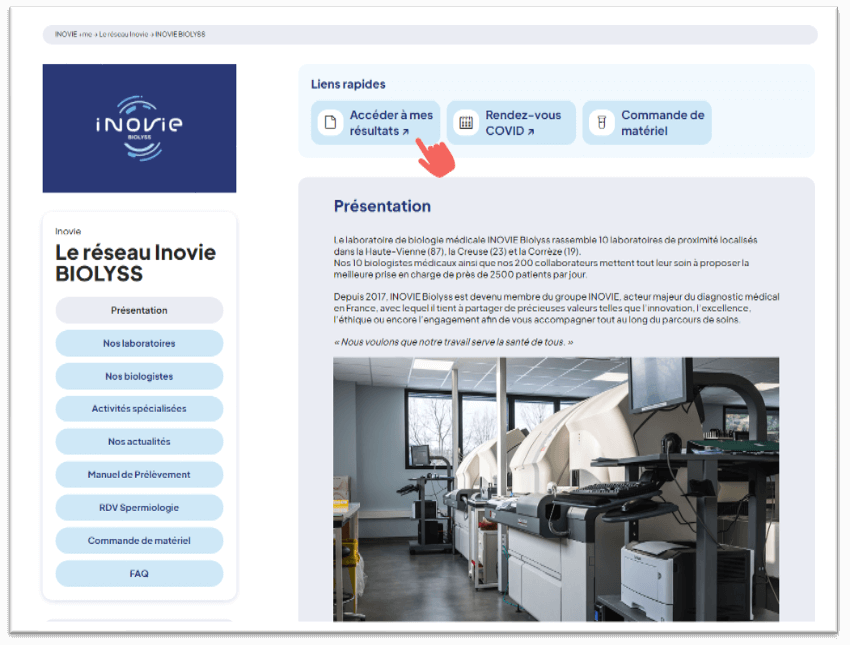Click the test tube icon beside Commande de matériel
This screenshot has height=645, width=850.
click(602, 122)
